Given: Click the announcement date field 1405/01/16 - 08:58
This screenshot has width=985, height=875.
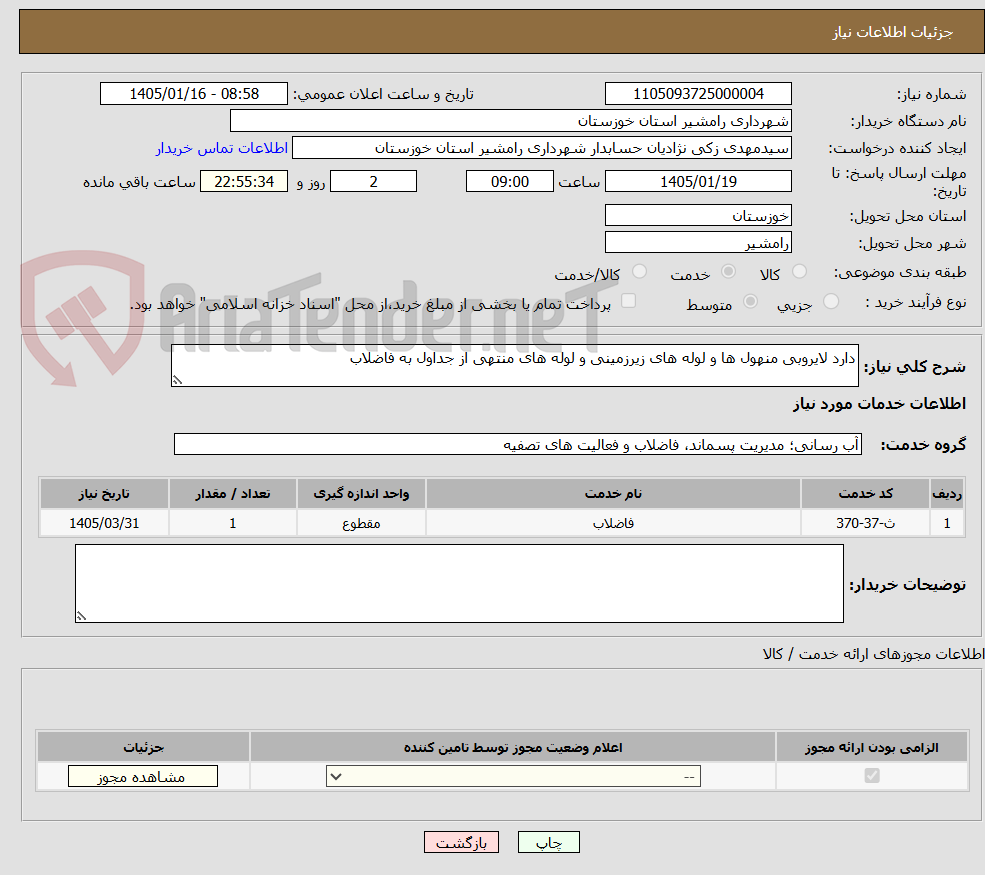Looking at the screenshot, I should (193, 94).
